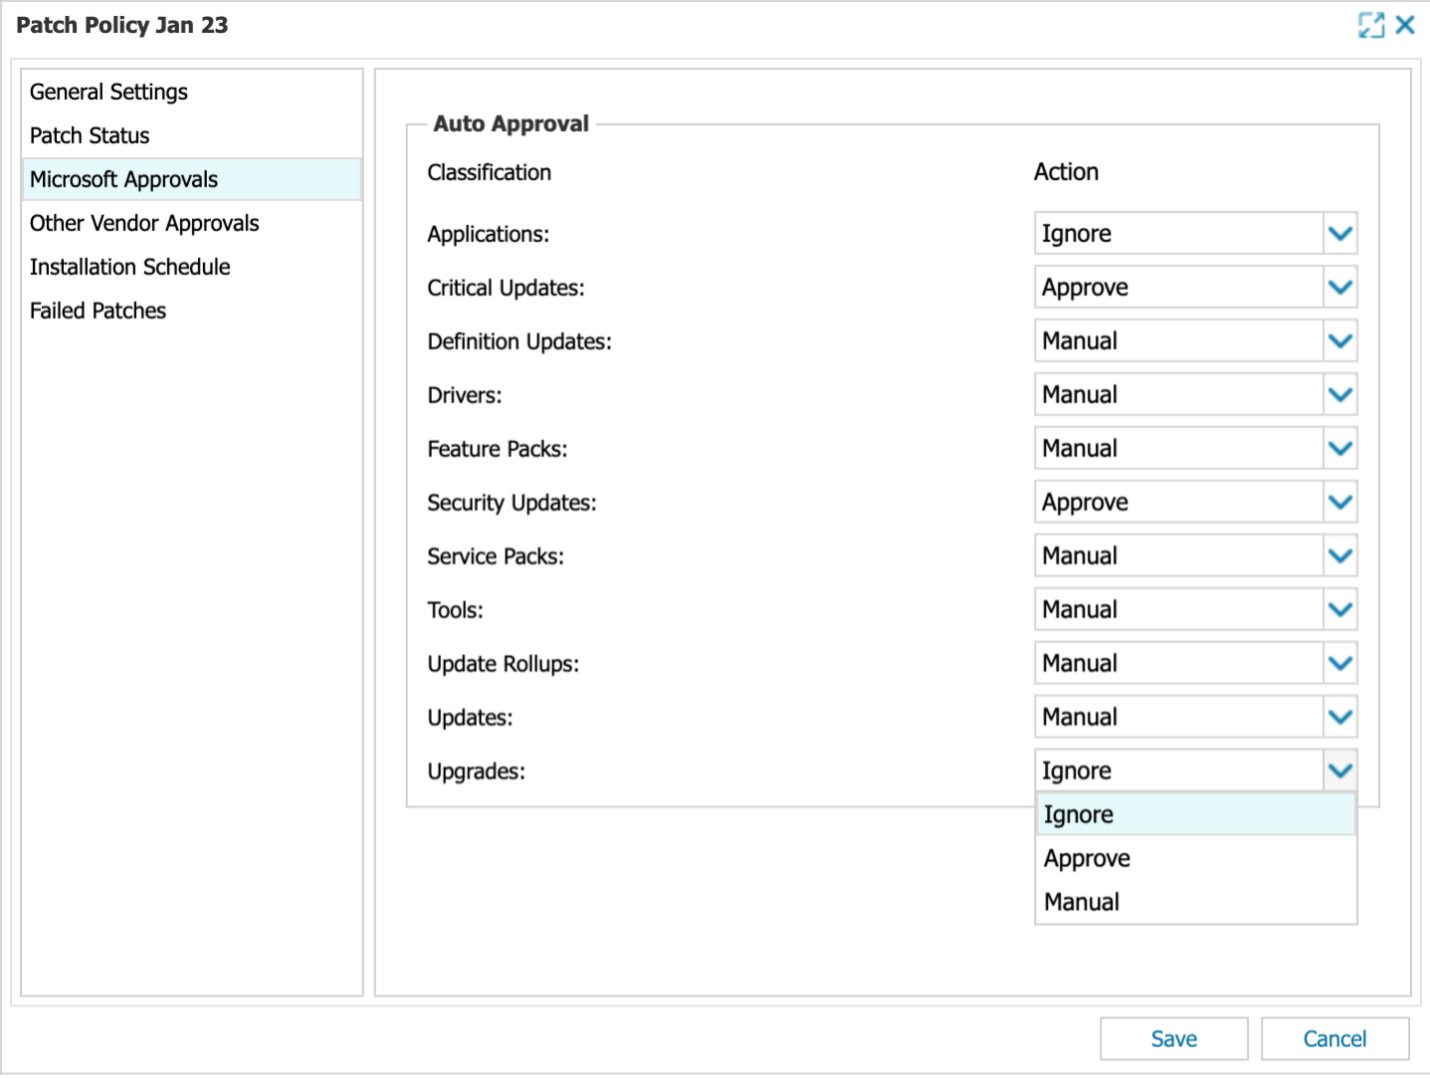
Task: Open the Patch Status section
Action: (89, 136)
